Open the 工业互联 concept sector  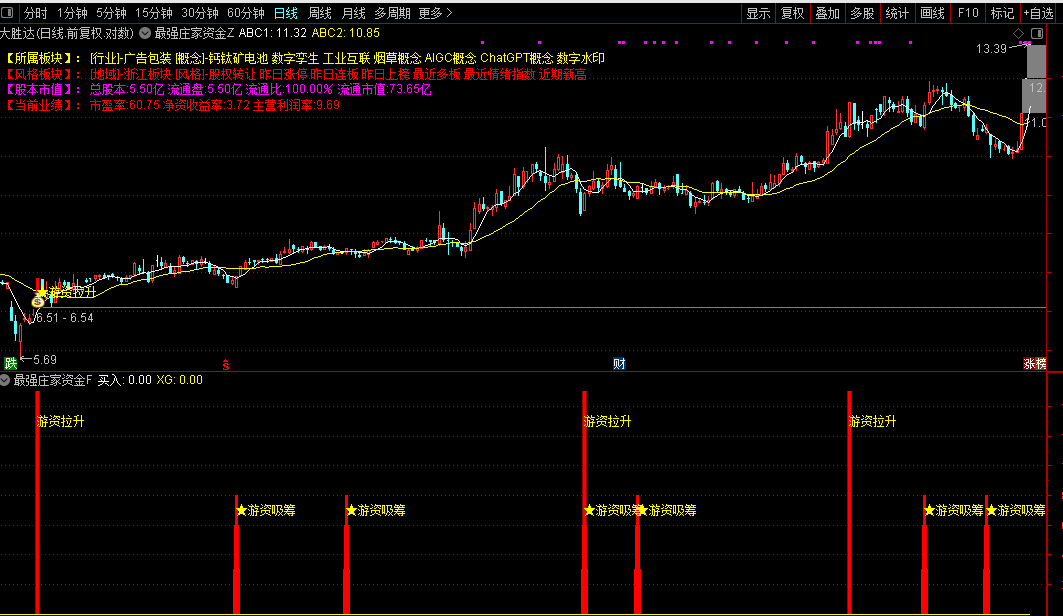346,59
